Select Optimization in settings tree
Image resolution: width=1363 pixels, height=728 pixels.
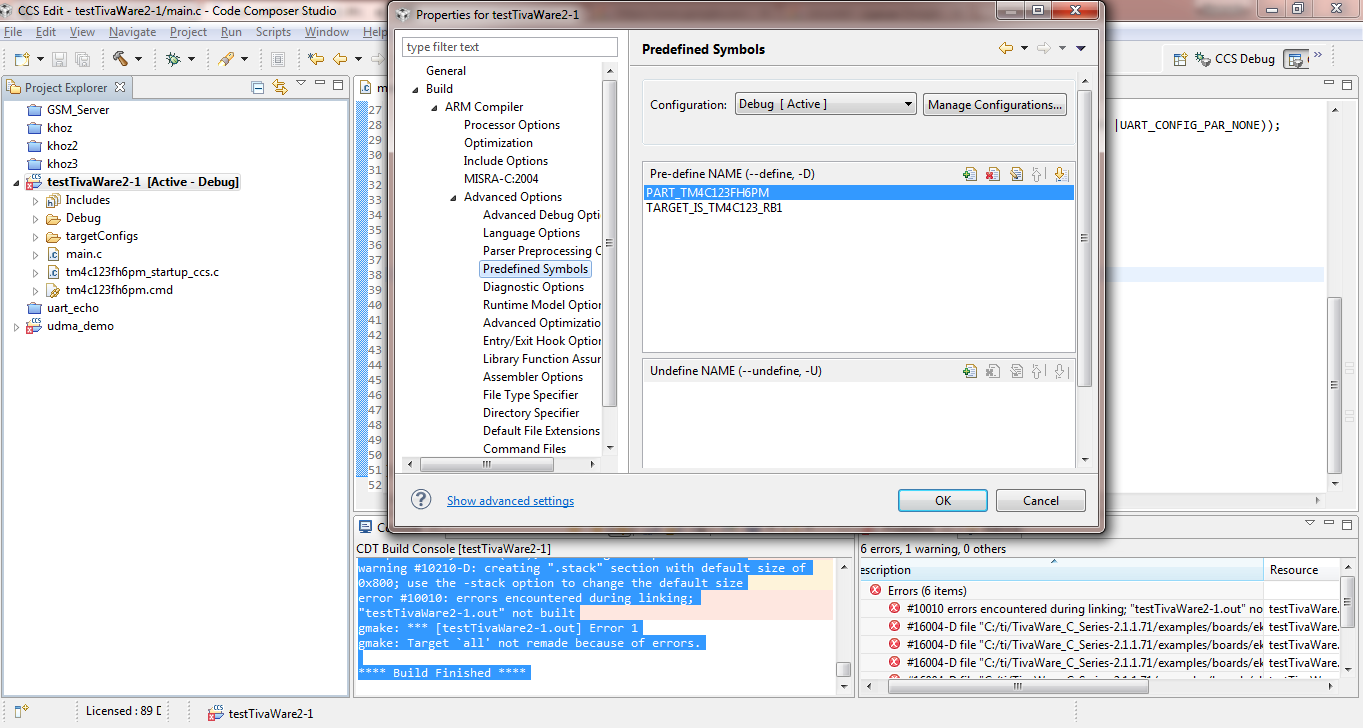498,143
